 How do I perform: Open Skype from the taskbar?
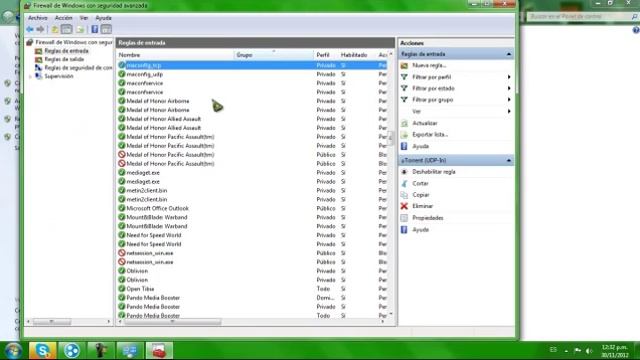[42, 350]
